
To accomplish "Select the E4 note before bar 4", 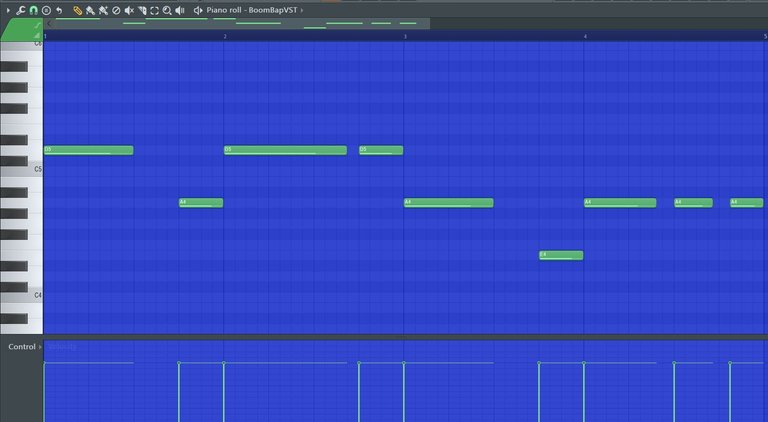I will pyautogui.click(x=561, y=255).
